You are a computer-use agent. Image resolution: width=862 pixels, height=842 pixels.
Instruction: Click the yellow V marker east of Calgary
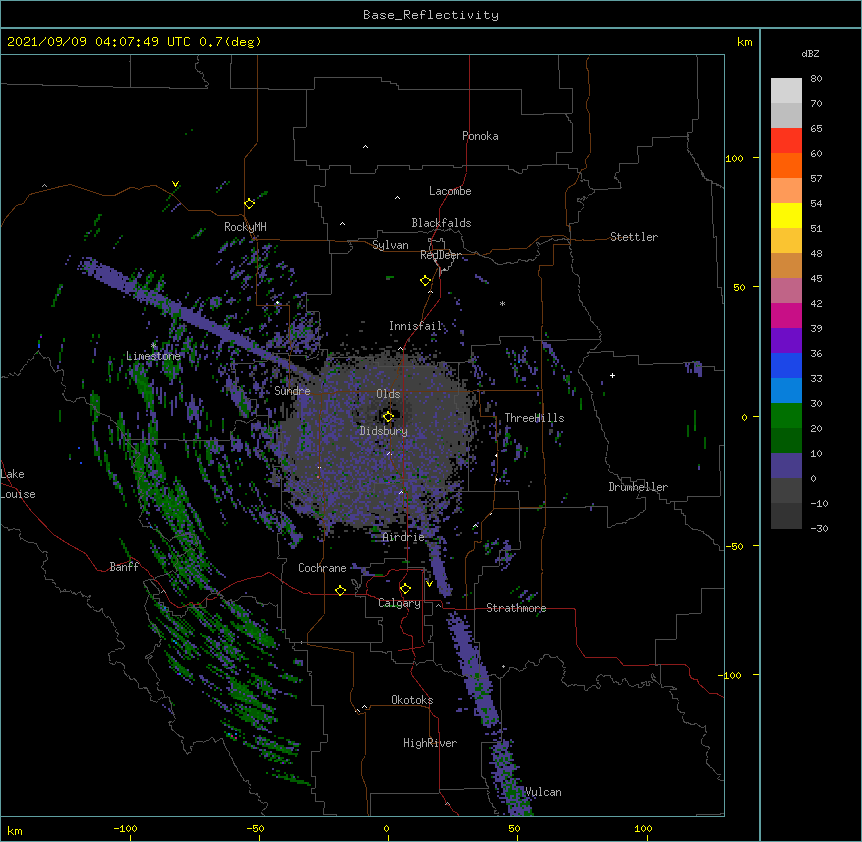[429, 584]
